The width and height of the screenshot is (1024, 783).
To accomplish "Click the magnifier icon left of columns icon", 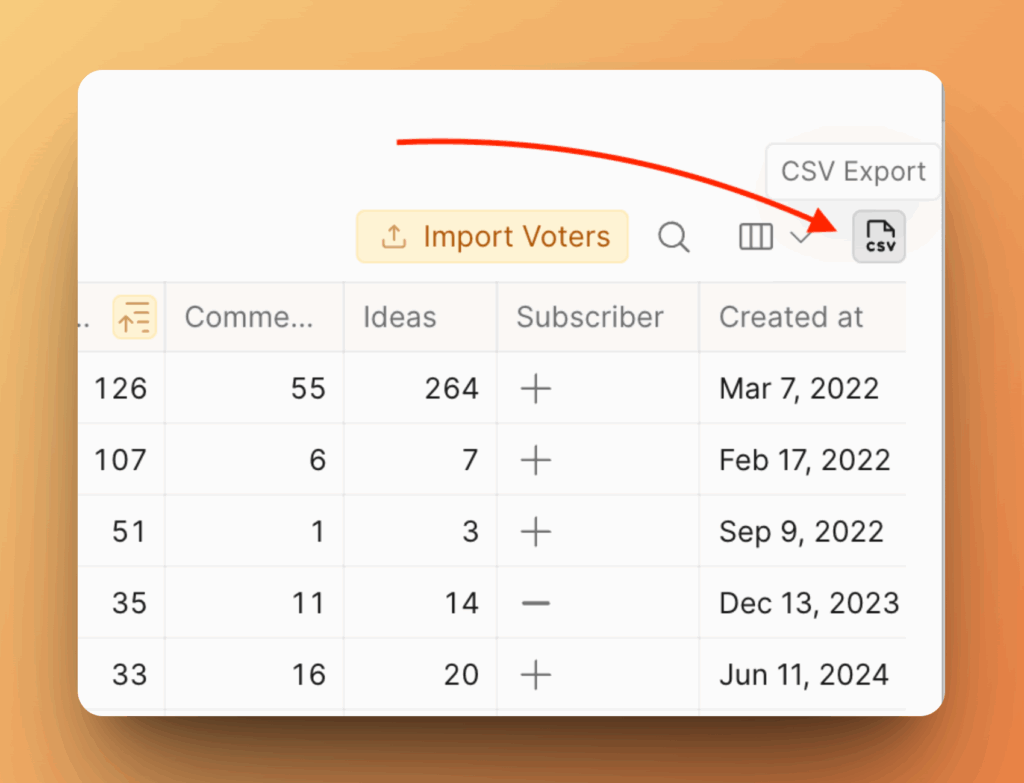I will (x=673, y=237).
